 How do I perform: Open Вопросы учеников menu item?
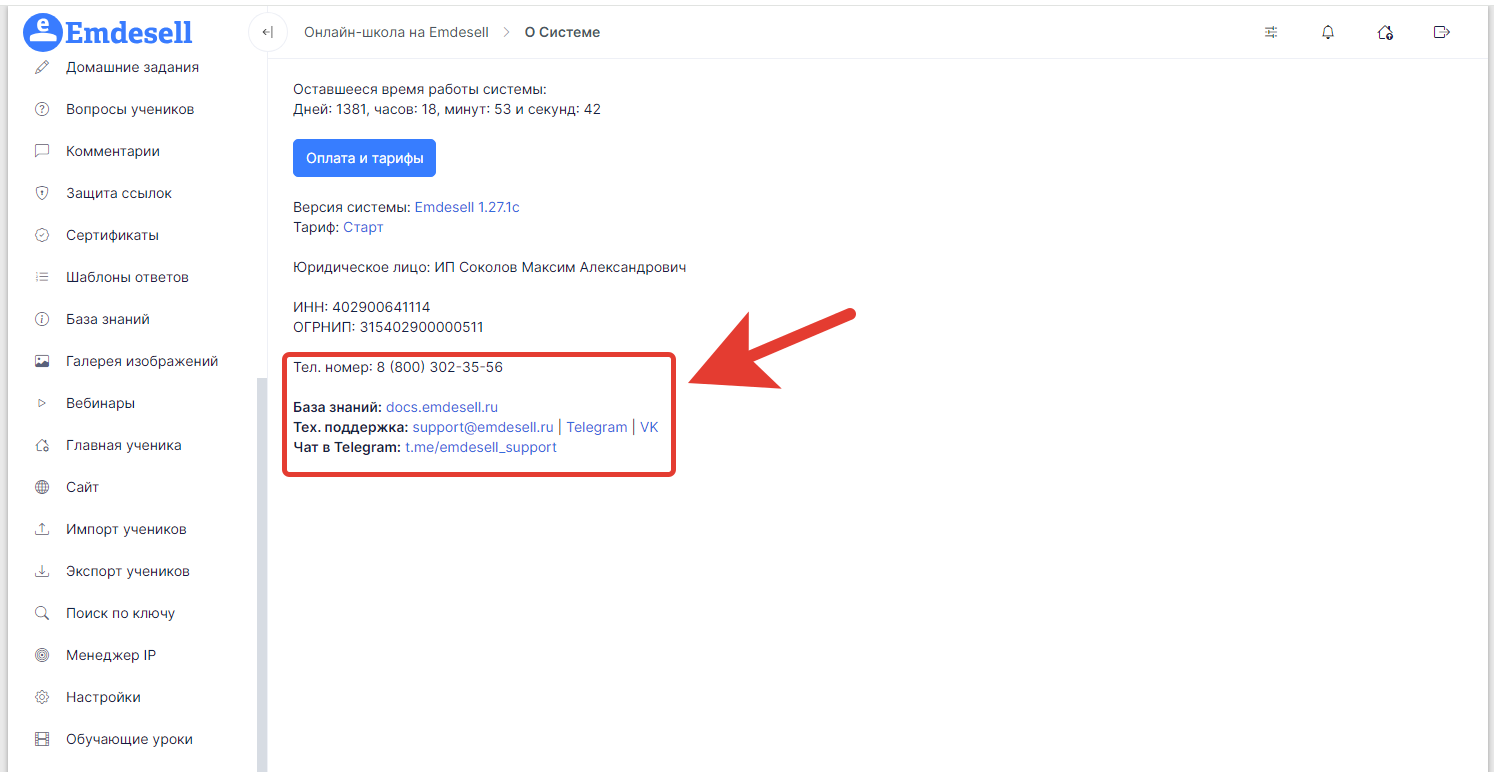coord(130,110)
